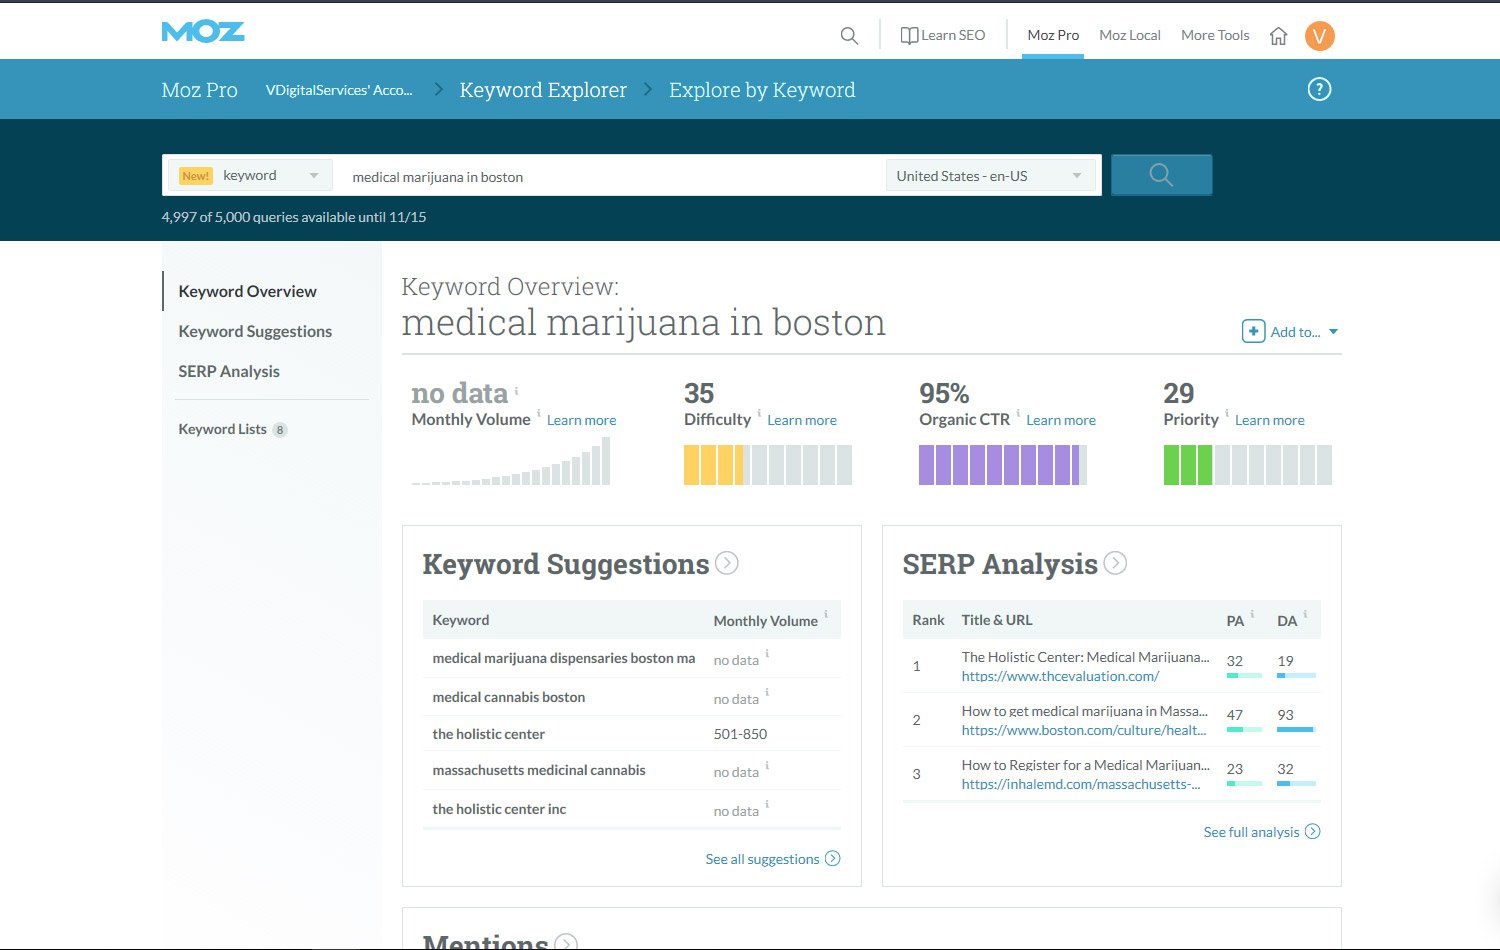This screenshot has height=950, width=1500.
Task: Open Keyword Suggestions in sidebar
Action: [x=255, y=331]
